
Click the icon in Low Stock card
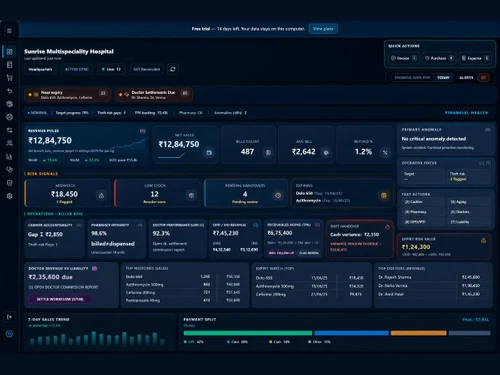point(191,195)
